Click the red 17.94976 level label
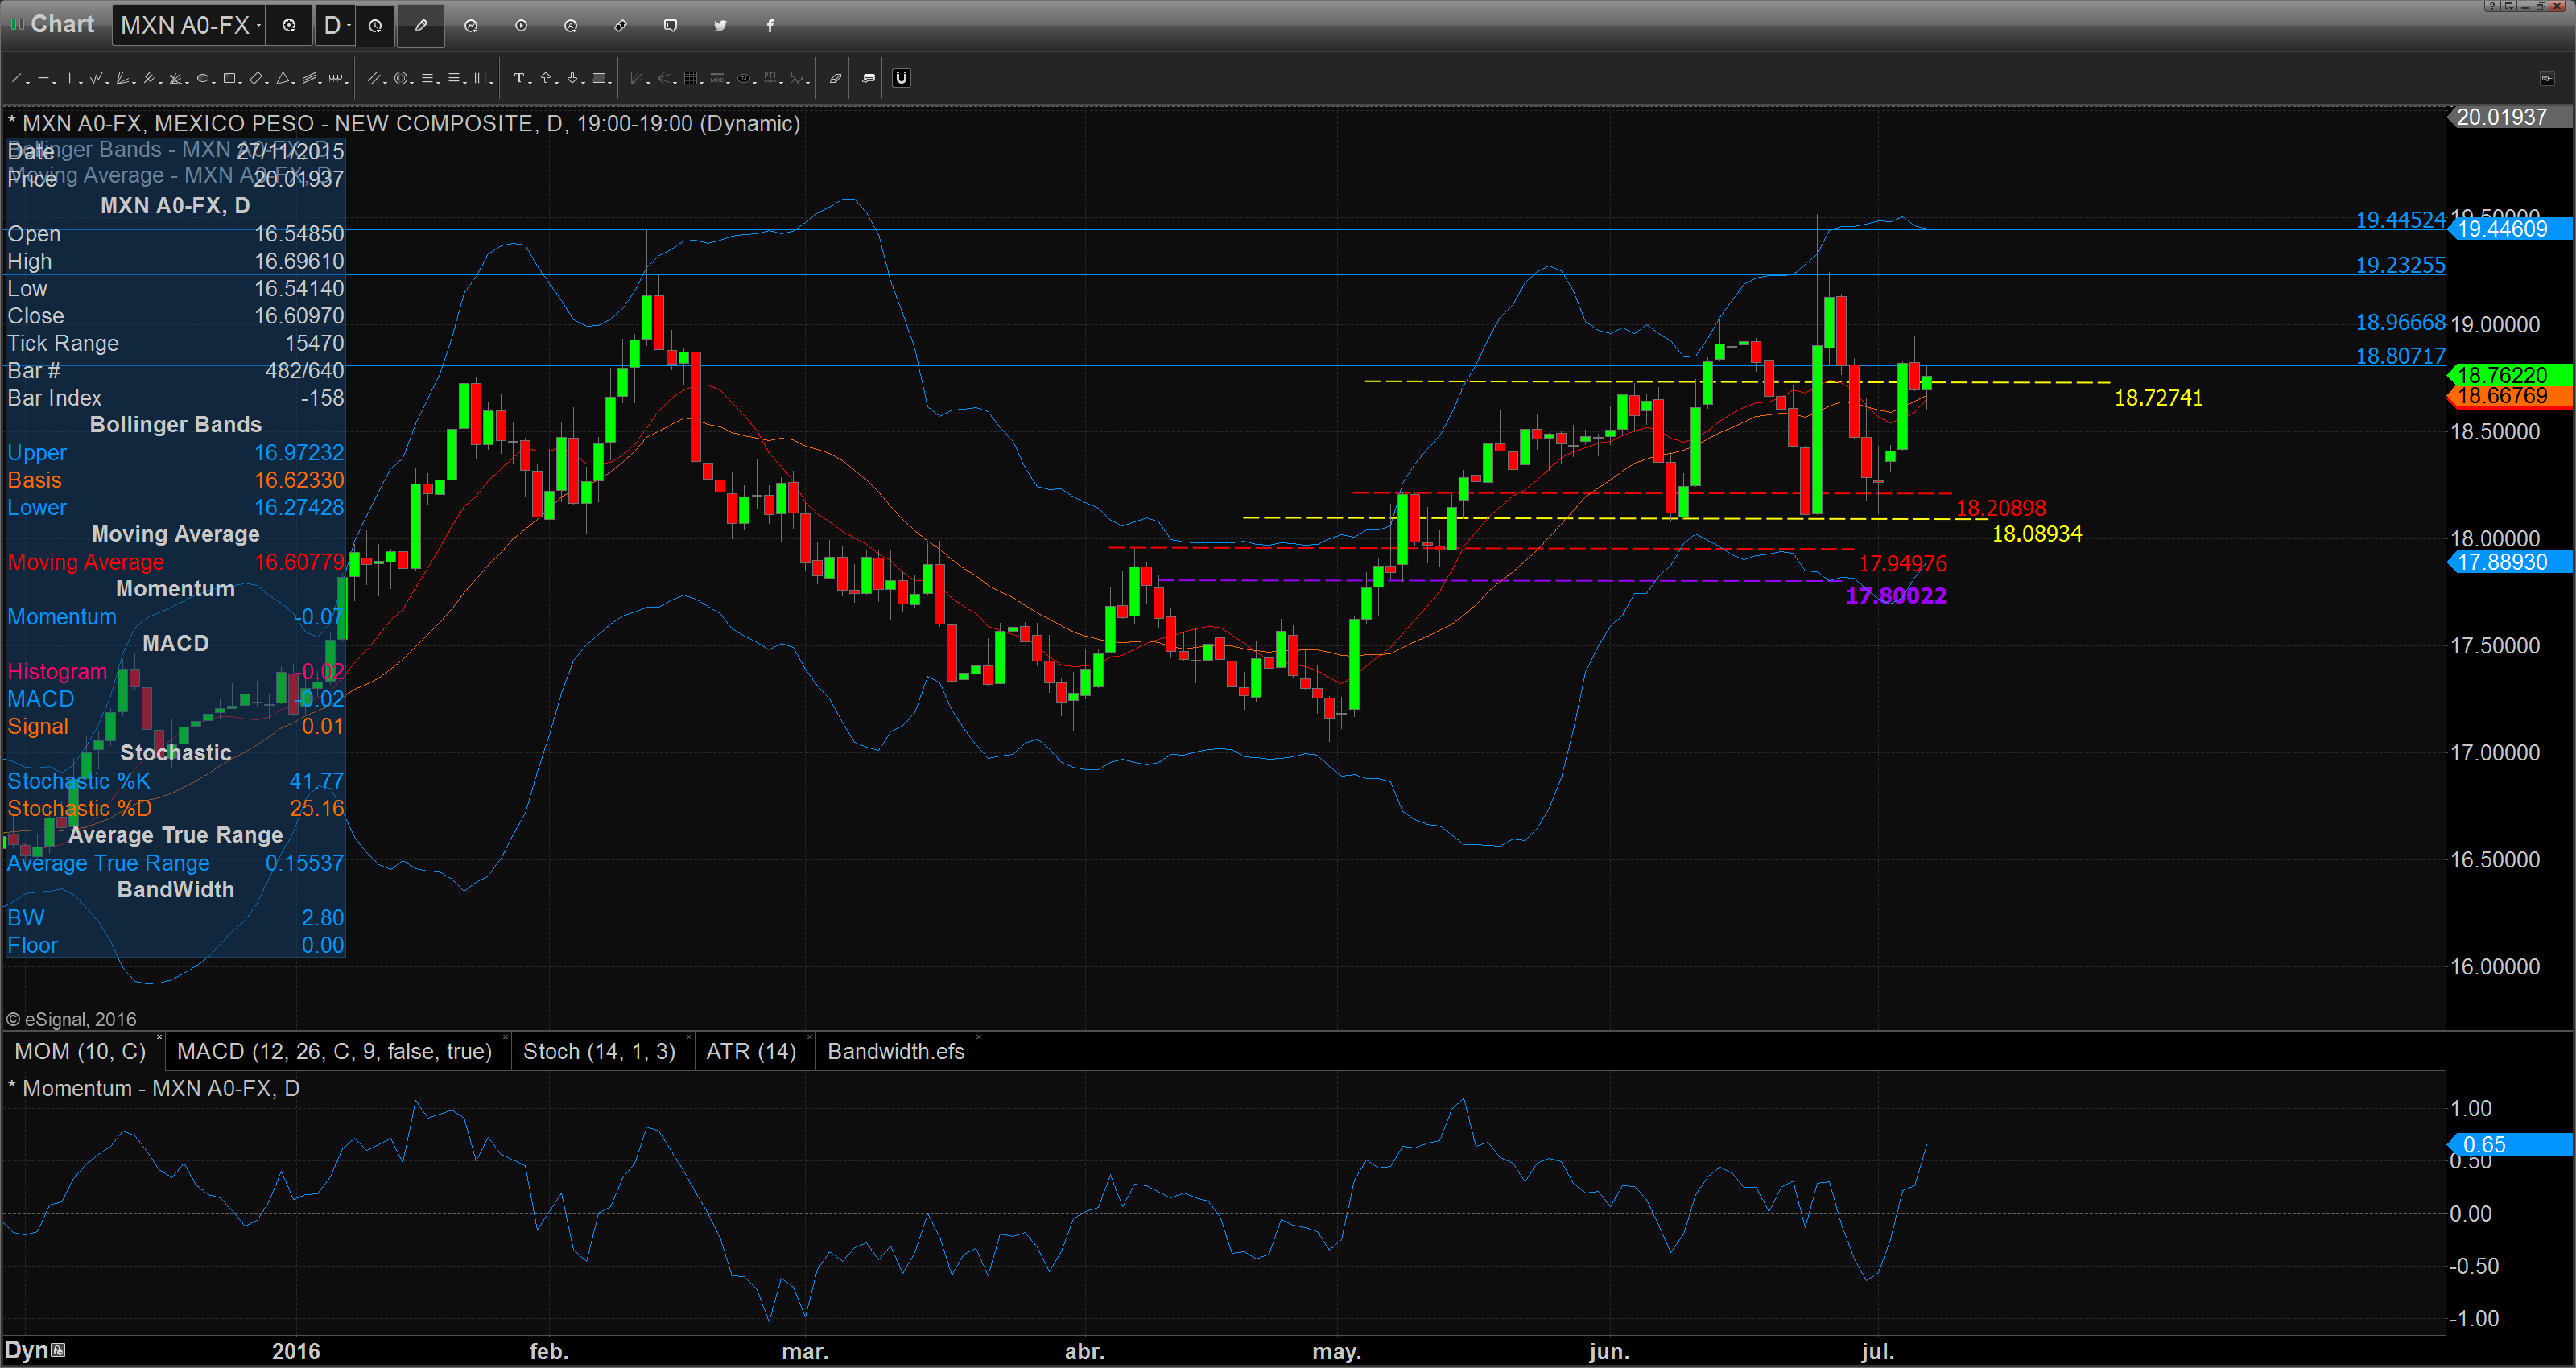This screenshot has width=2576, height=1368. coord(1902,564)
